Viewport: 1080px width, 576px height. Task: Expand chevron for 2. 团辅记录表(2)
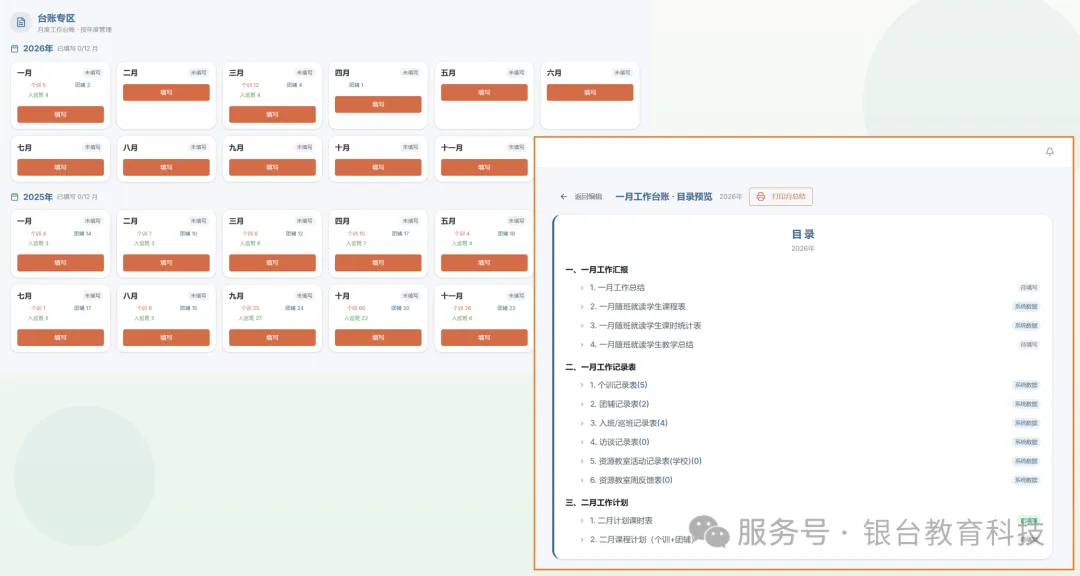pyautogui.click(x=582, y=404)
